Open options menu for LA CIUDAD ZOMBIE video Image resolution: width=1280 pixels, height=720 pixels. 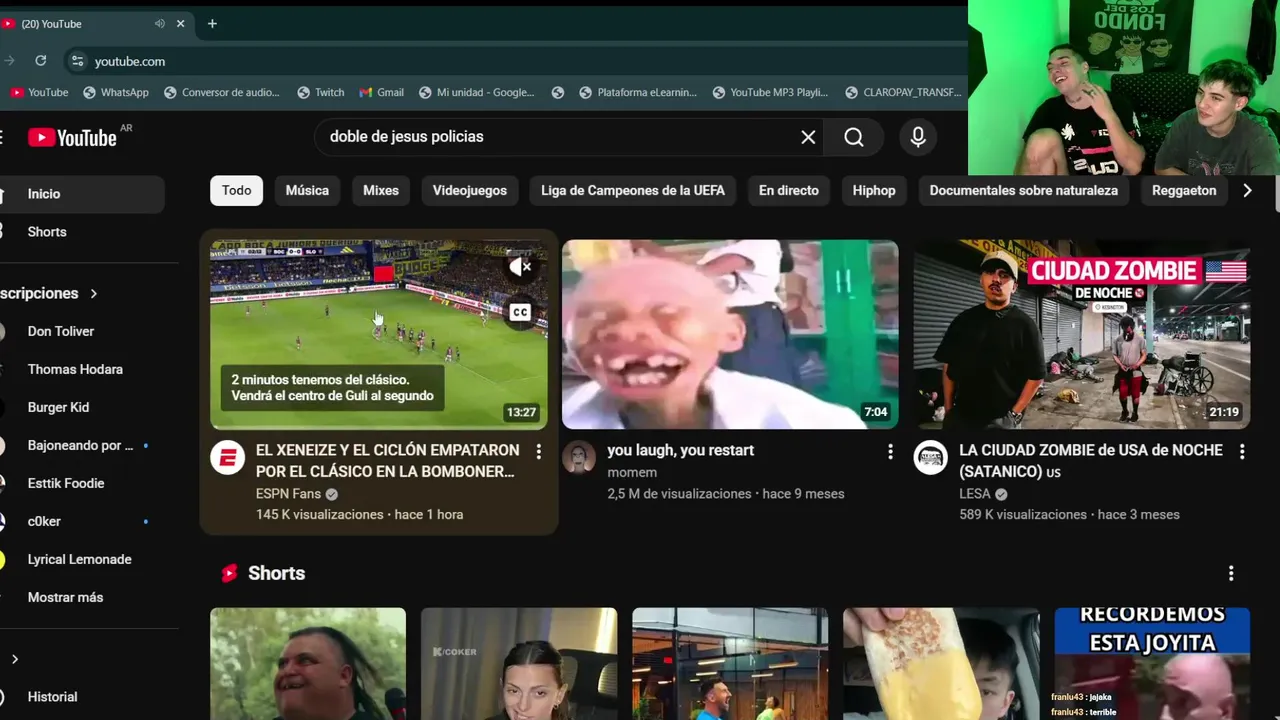pos(1242,452)
